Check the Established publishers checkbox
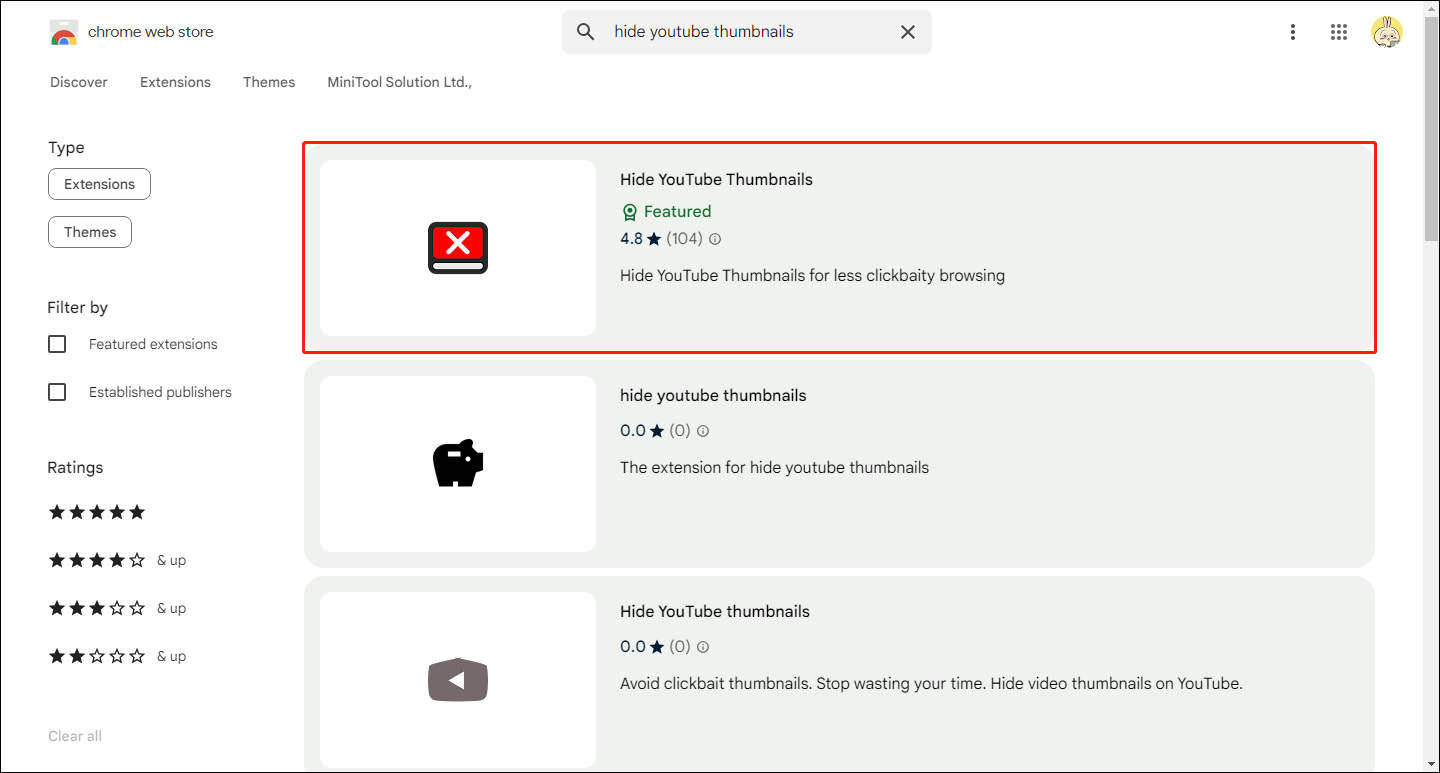The image size is (1440, 773). (x=57, y=392)
